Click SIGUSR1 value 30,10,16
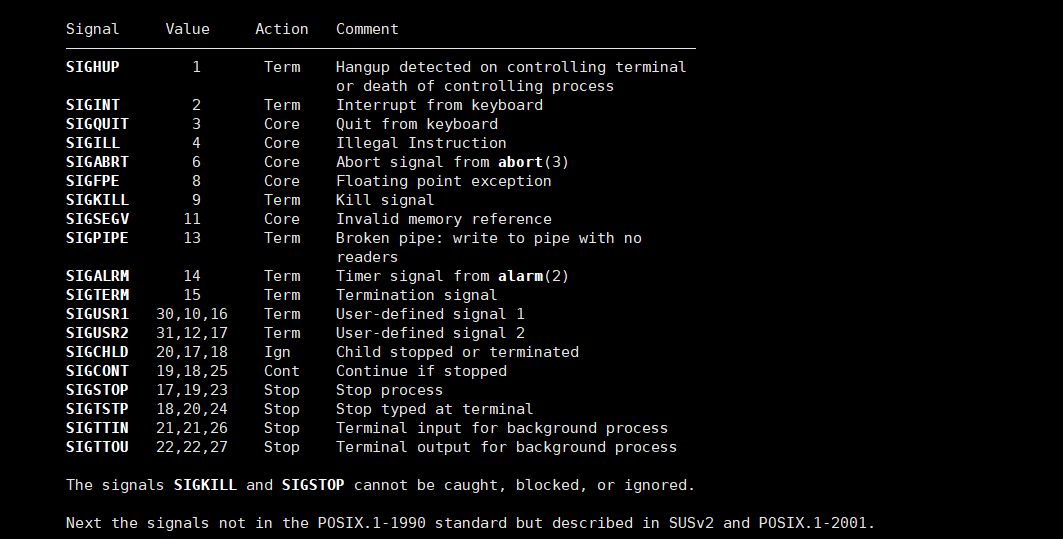This screenshot has width=1063, height=539. [x=192, y=314]
